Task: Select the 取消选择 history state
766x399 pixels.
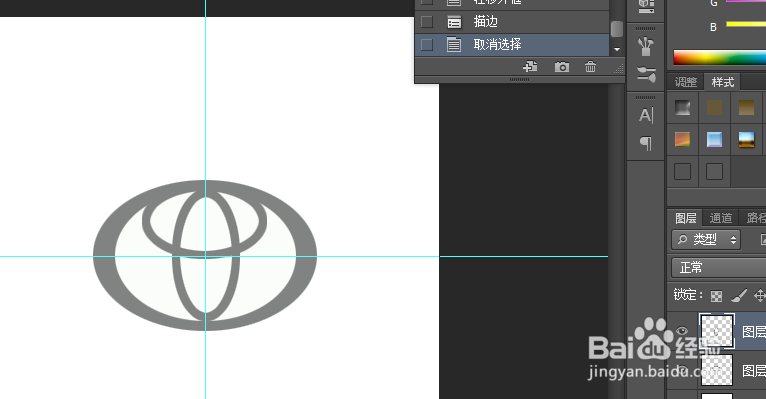Action: tap(512, 44)
